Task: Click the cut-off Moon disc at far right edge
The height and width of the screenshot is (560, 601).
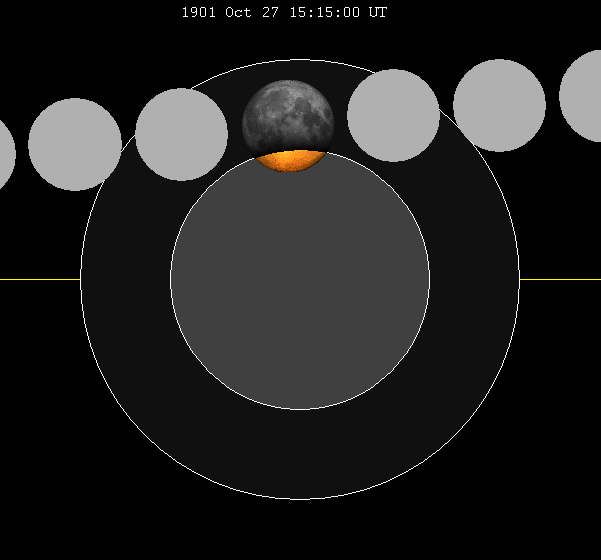Action: tap(583, 96)
